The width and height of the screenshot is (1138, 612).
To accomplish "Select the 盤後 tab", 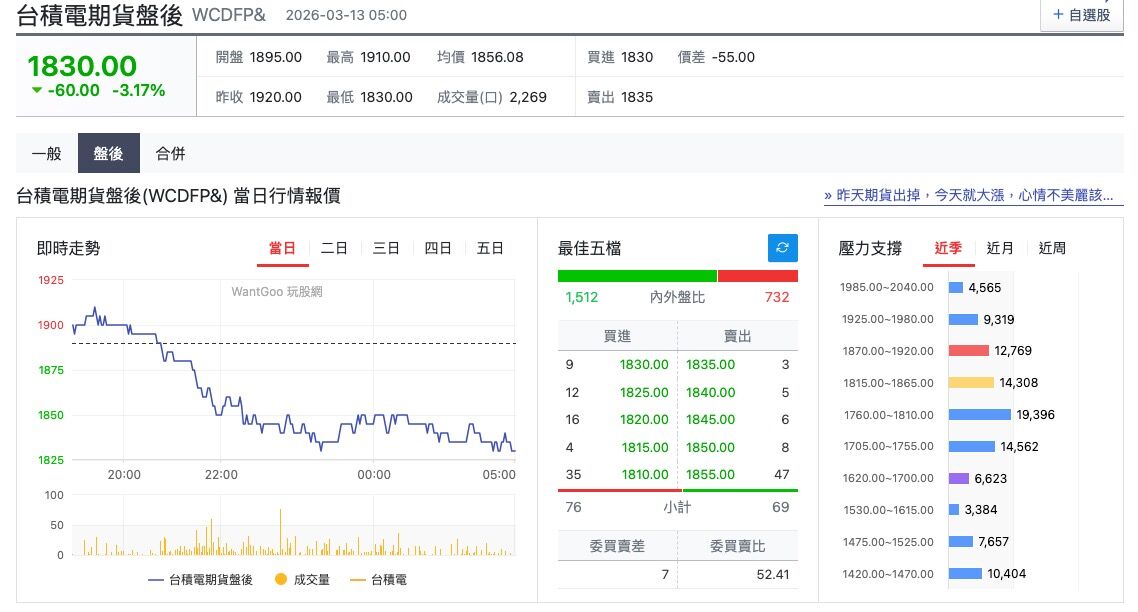I will tap(108, 154).
